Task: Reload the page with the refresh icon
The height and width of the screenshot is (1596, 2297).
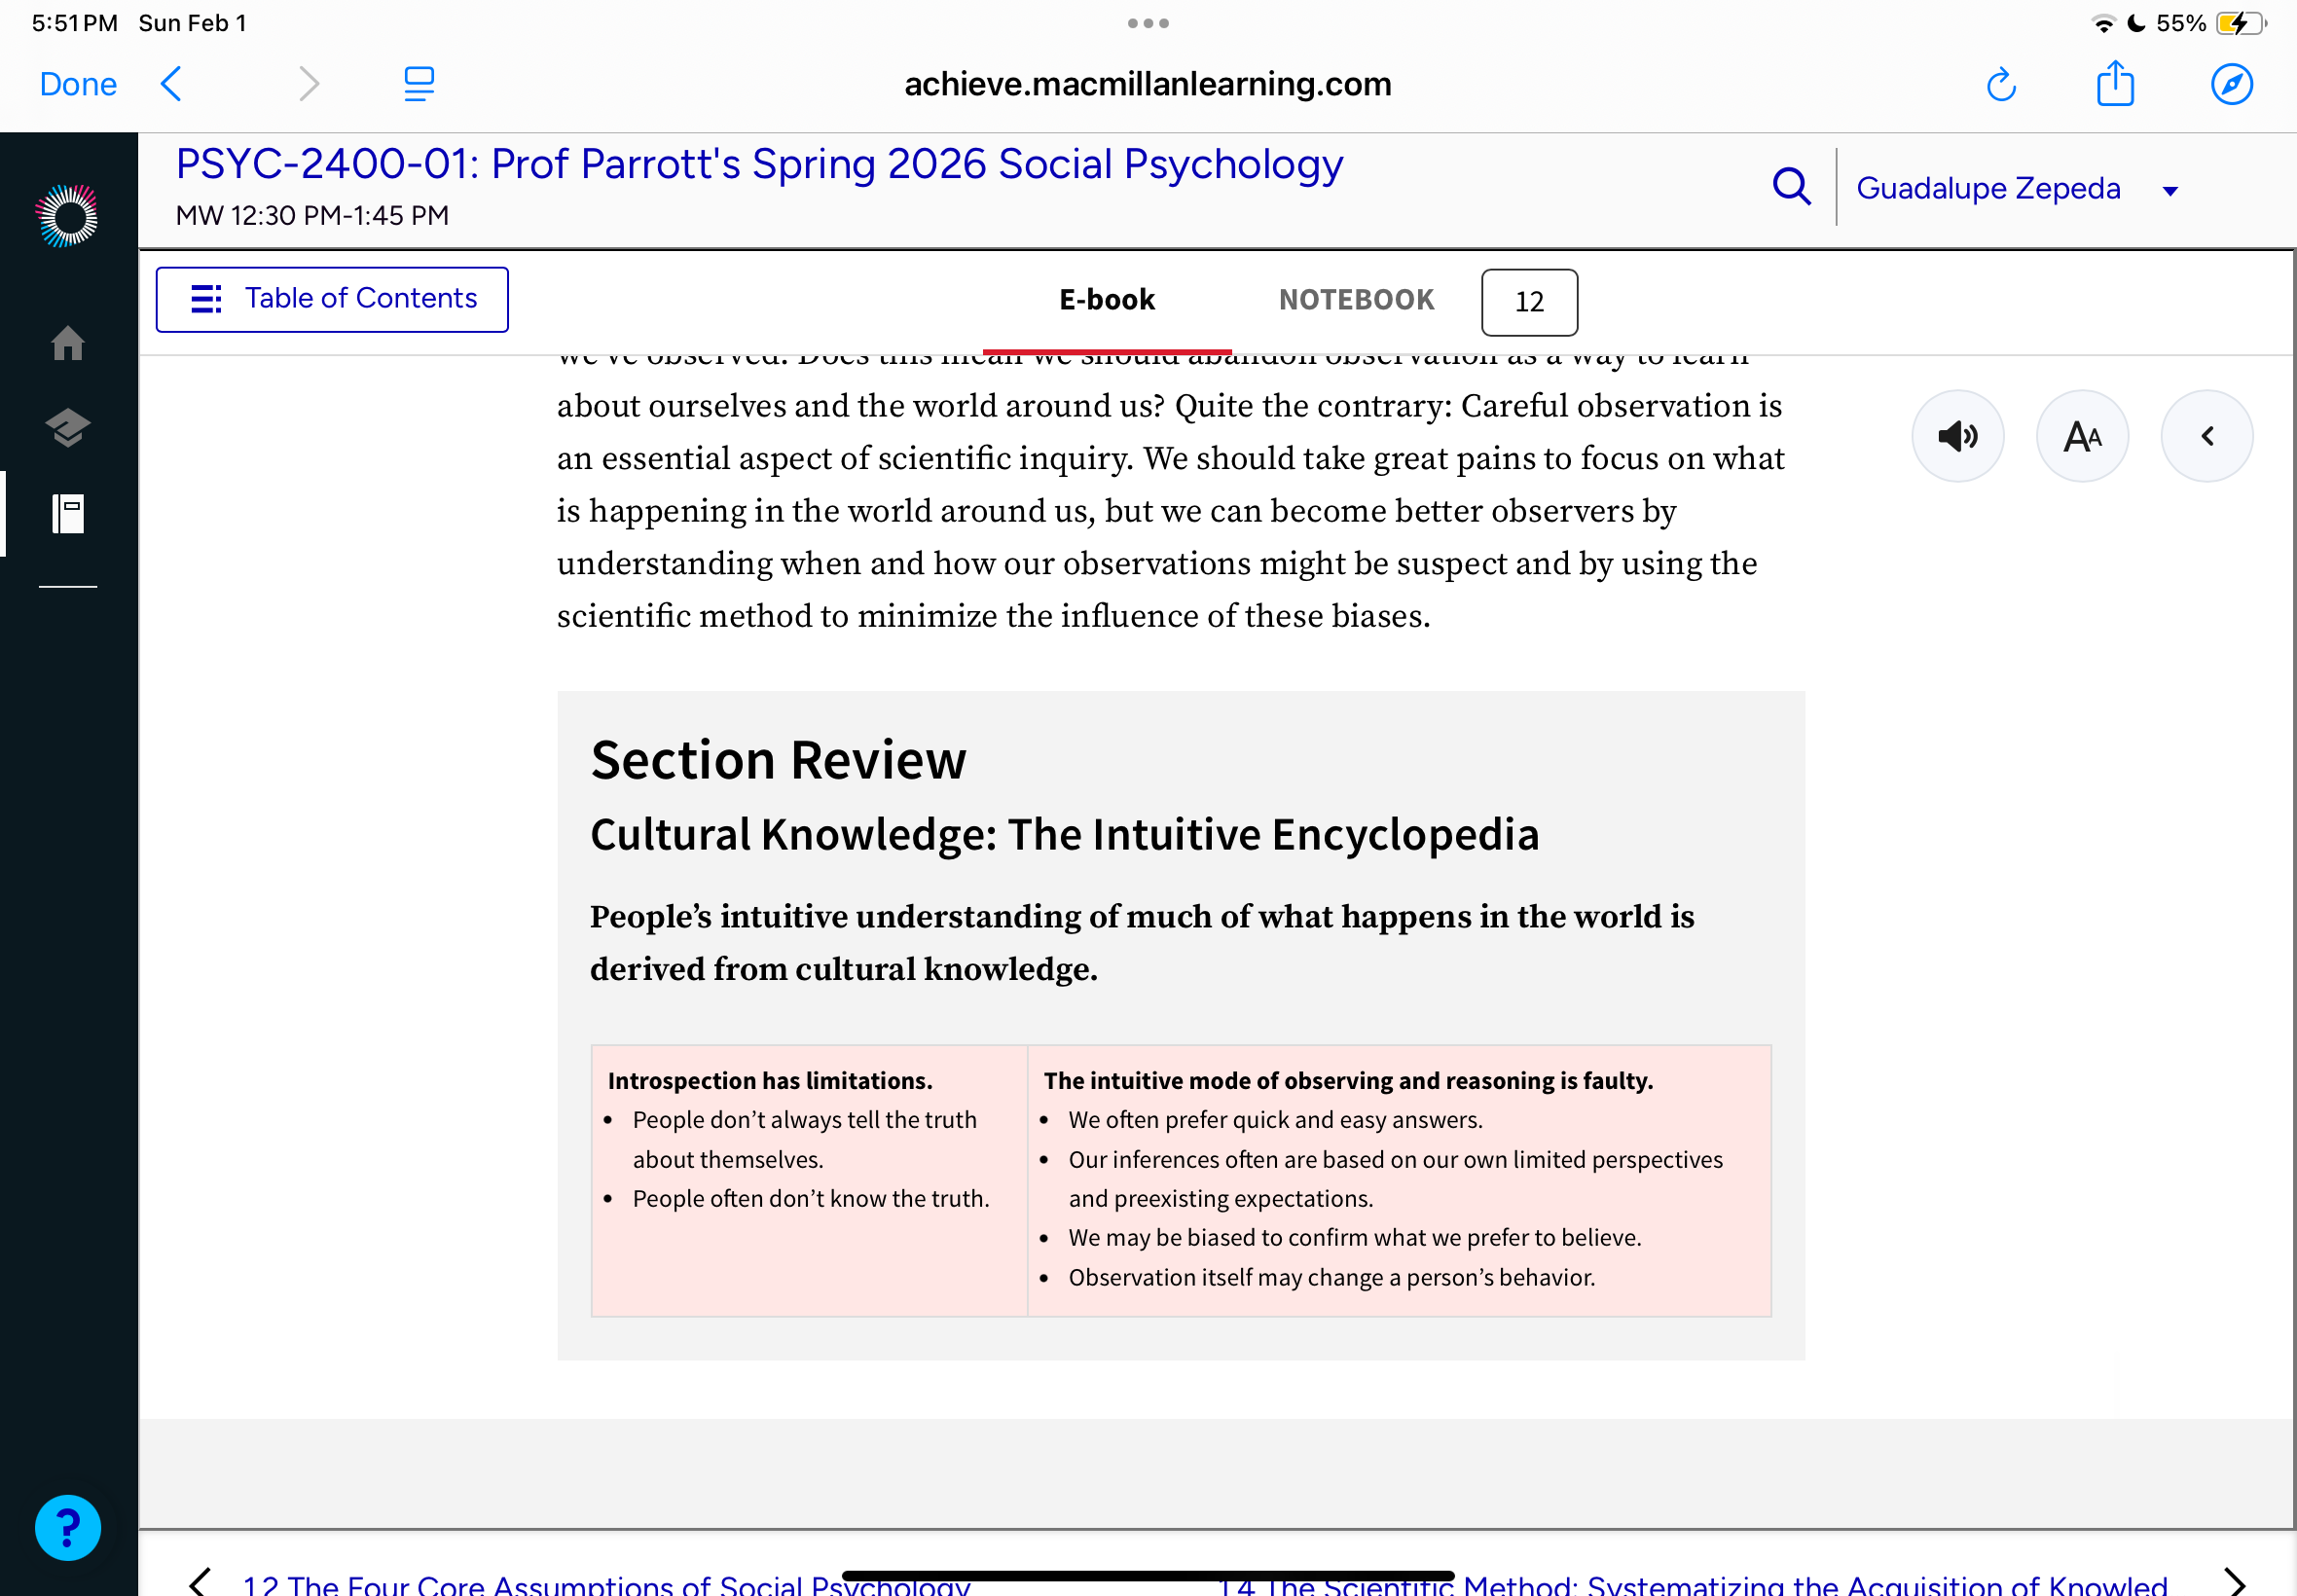Action: click(2001, 84)
